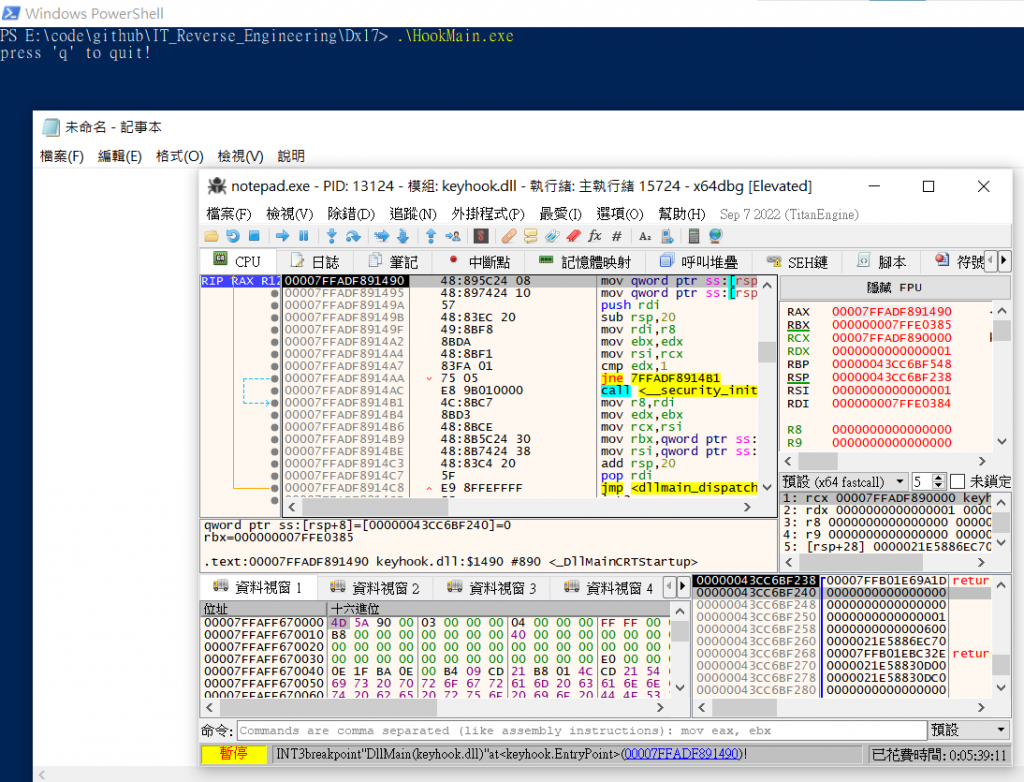Open the Scylla plugin icon
1024x782 pixels.
(x=481, y=236)
